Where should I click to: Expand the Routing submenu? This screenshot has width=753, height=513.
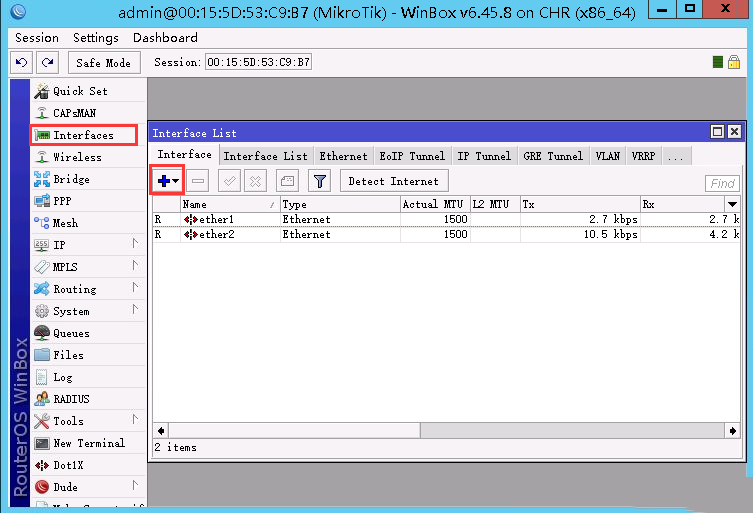click(x=135, y=288)
